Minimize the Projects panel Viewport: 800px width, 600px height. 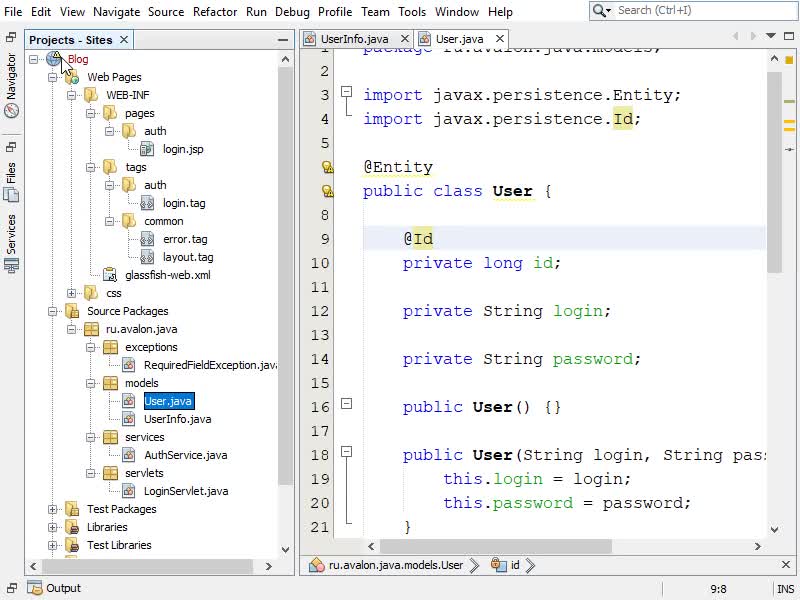tap(283, 40)
